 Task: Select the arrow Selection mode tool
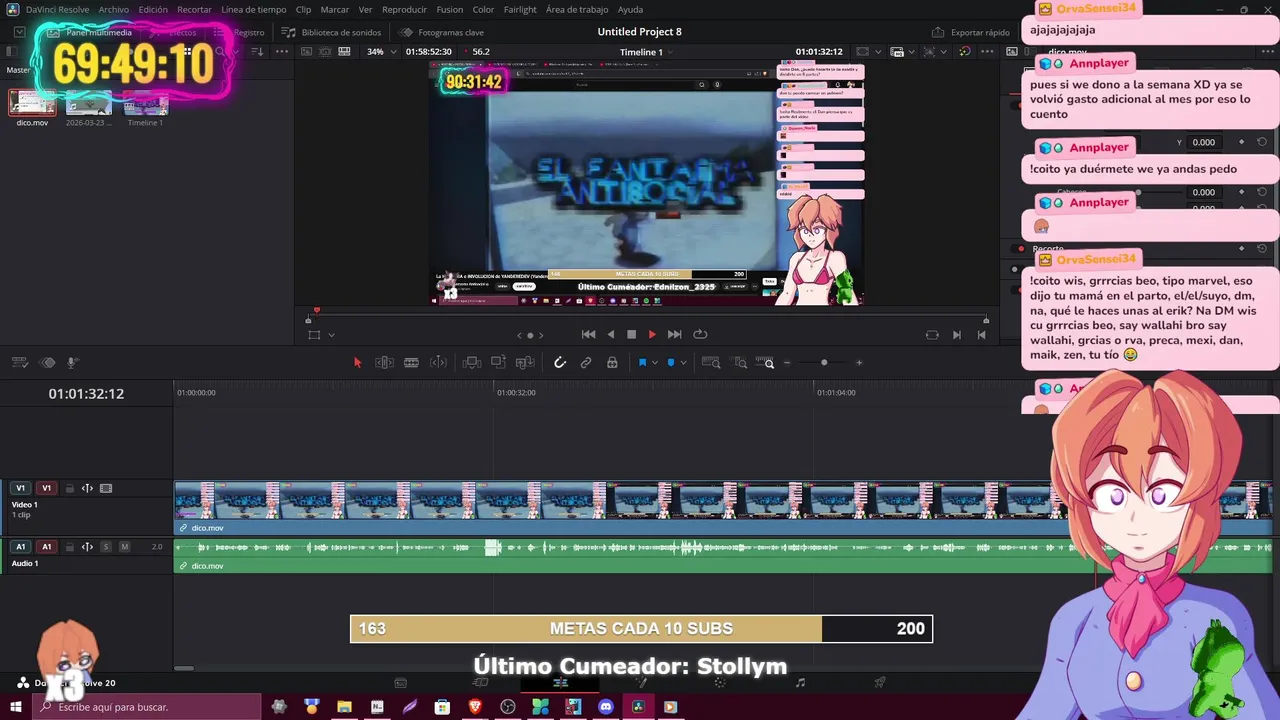pyautogui.click(x=357, y=363)
